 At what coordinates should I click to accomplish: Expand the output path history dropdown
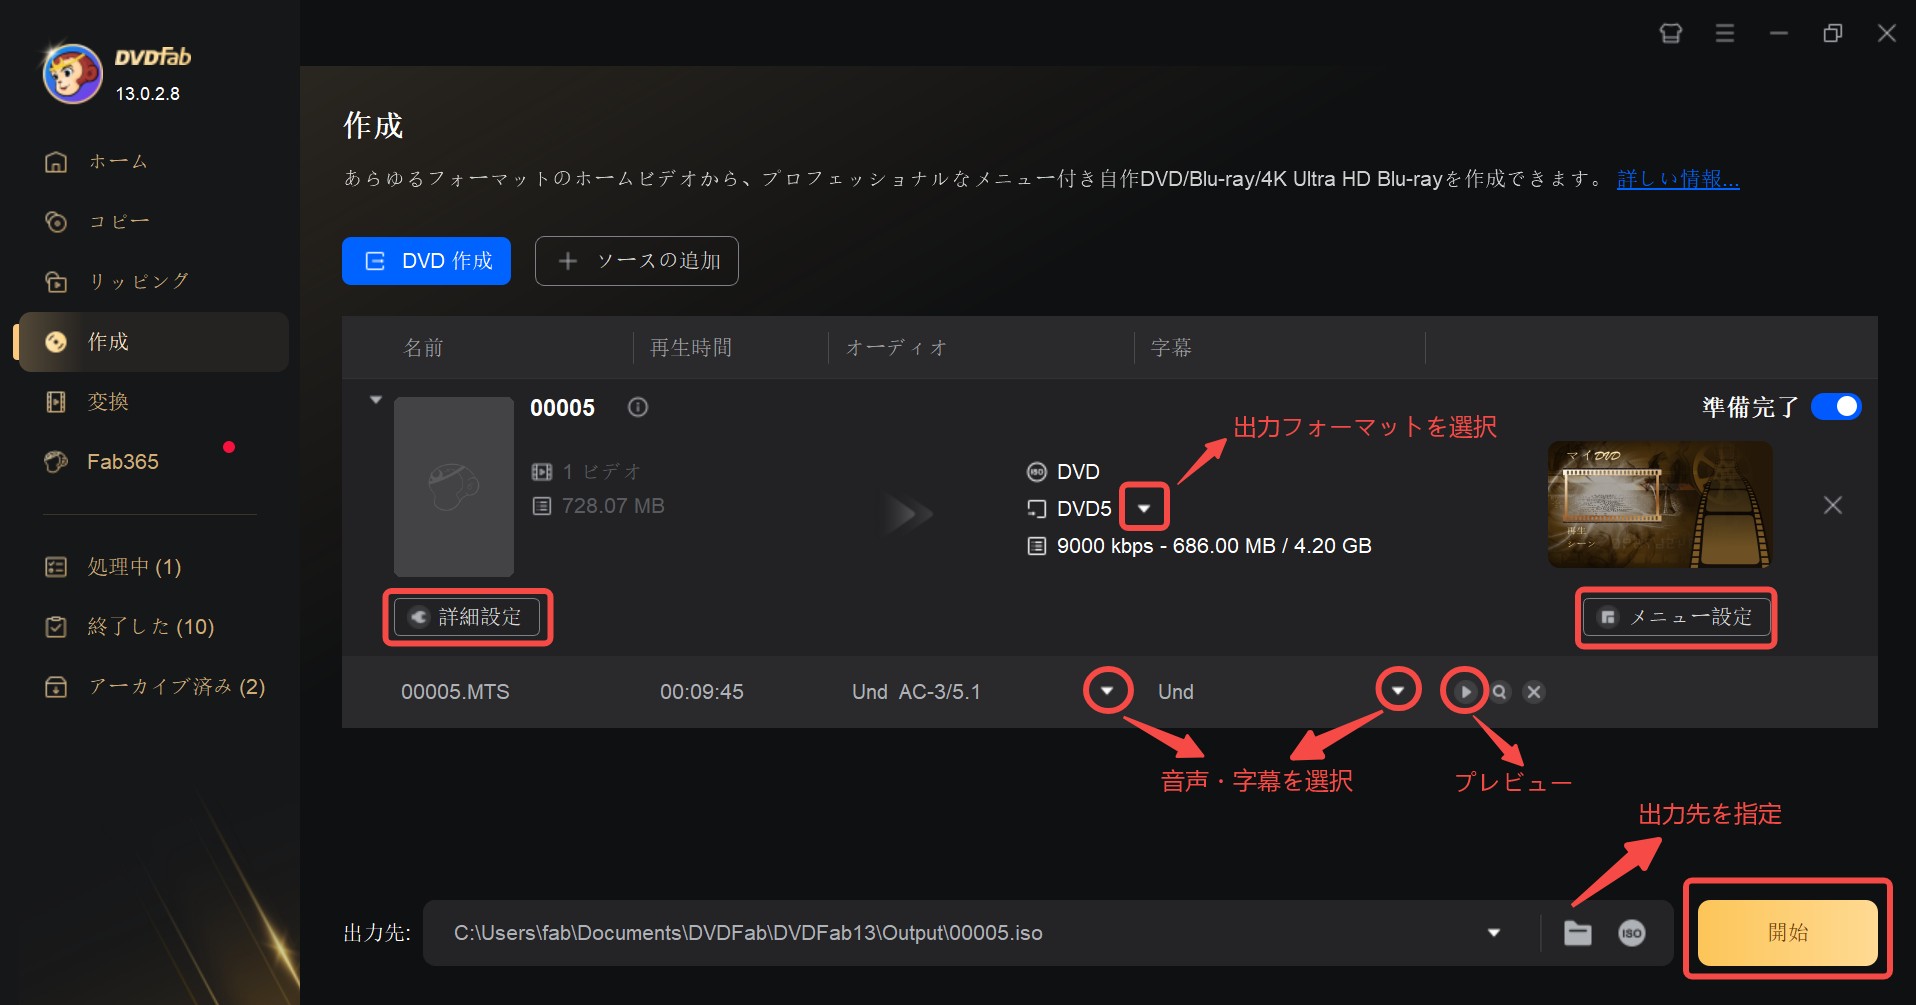tap(1494, 933)
